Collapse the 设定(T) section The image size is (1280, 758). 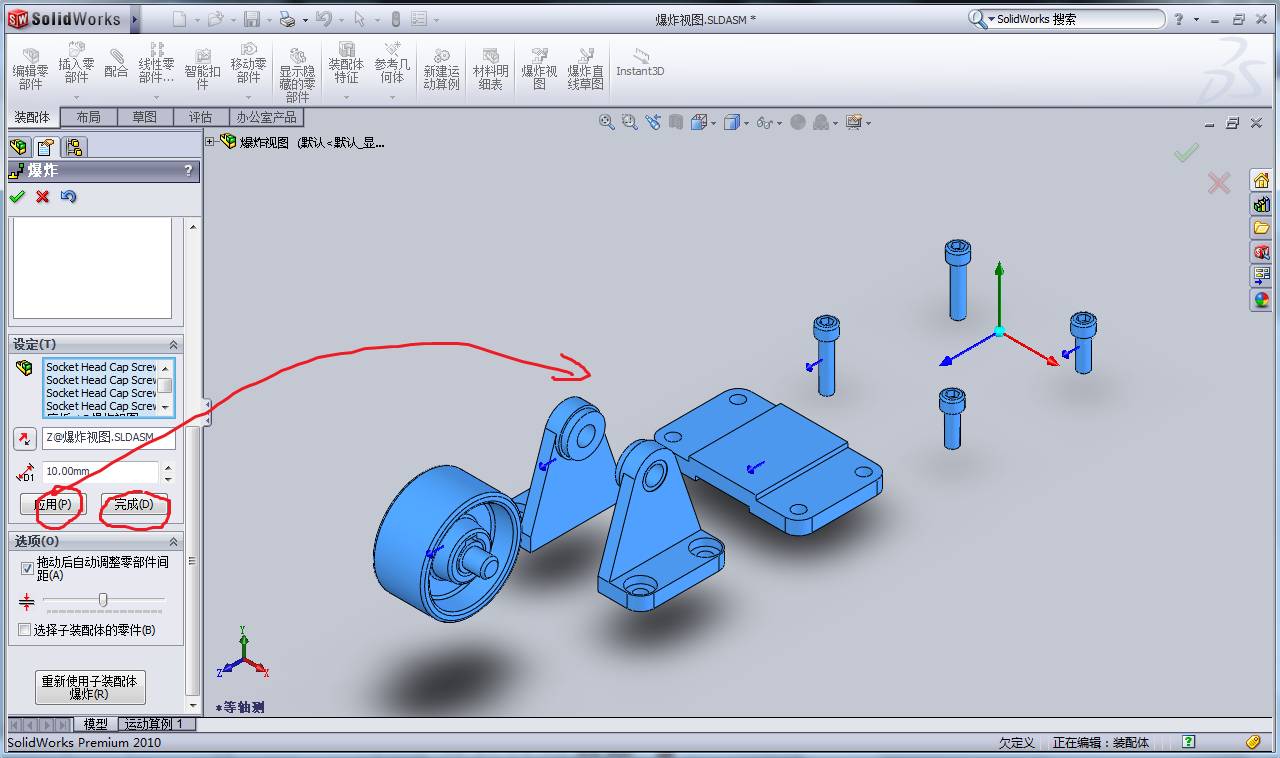[174, 344]
